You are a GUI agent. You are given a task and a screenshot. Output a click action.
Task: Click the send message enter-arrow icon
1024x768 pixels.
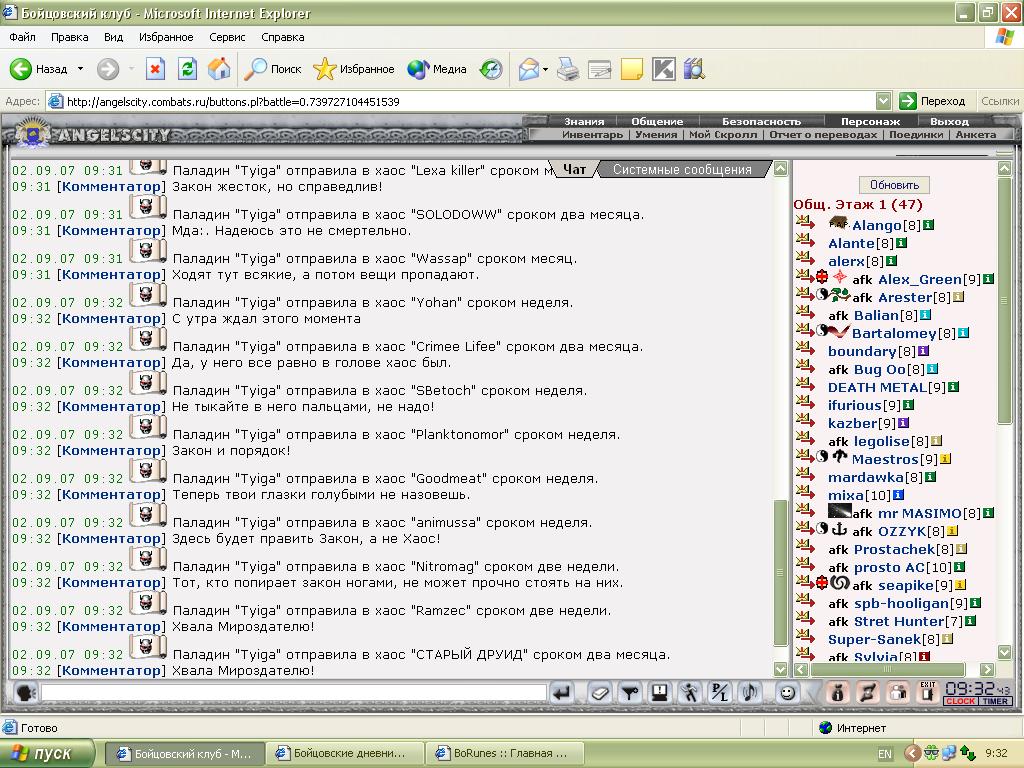562,692
